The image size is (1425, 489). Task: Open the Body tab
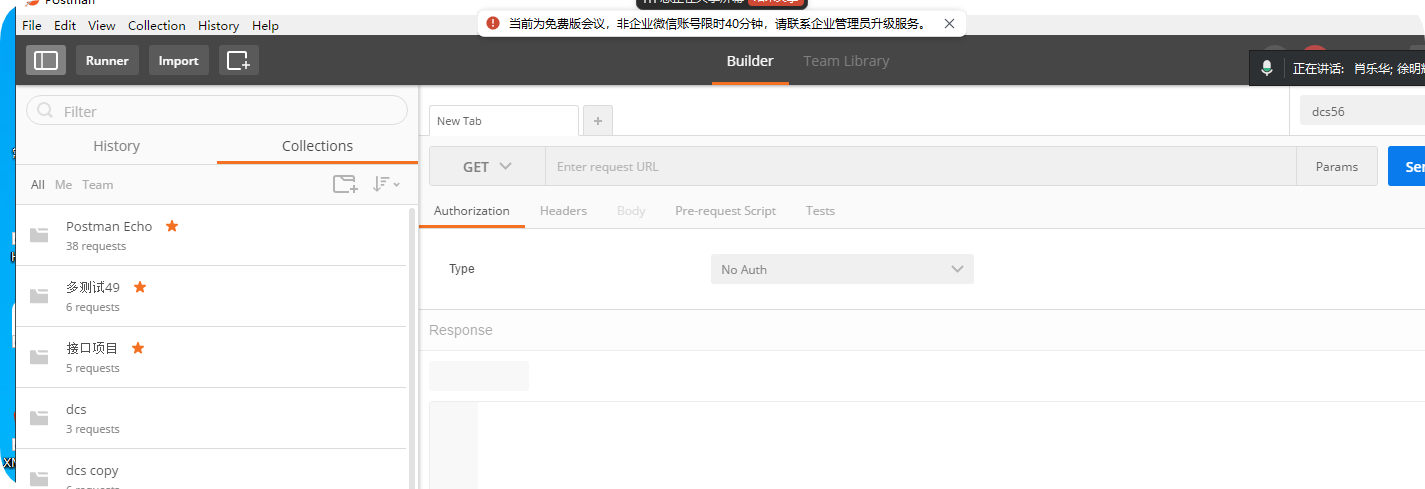coord(631,211)
